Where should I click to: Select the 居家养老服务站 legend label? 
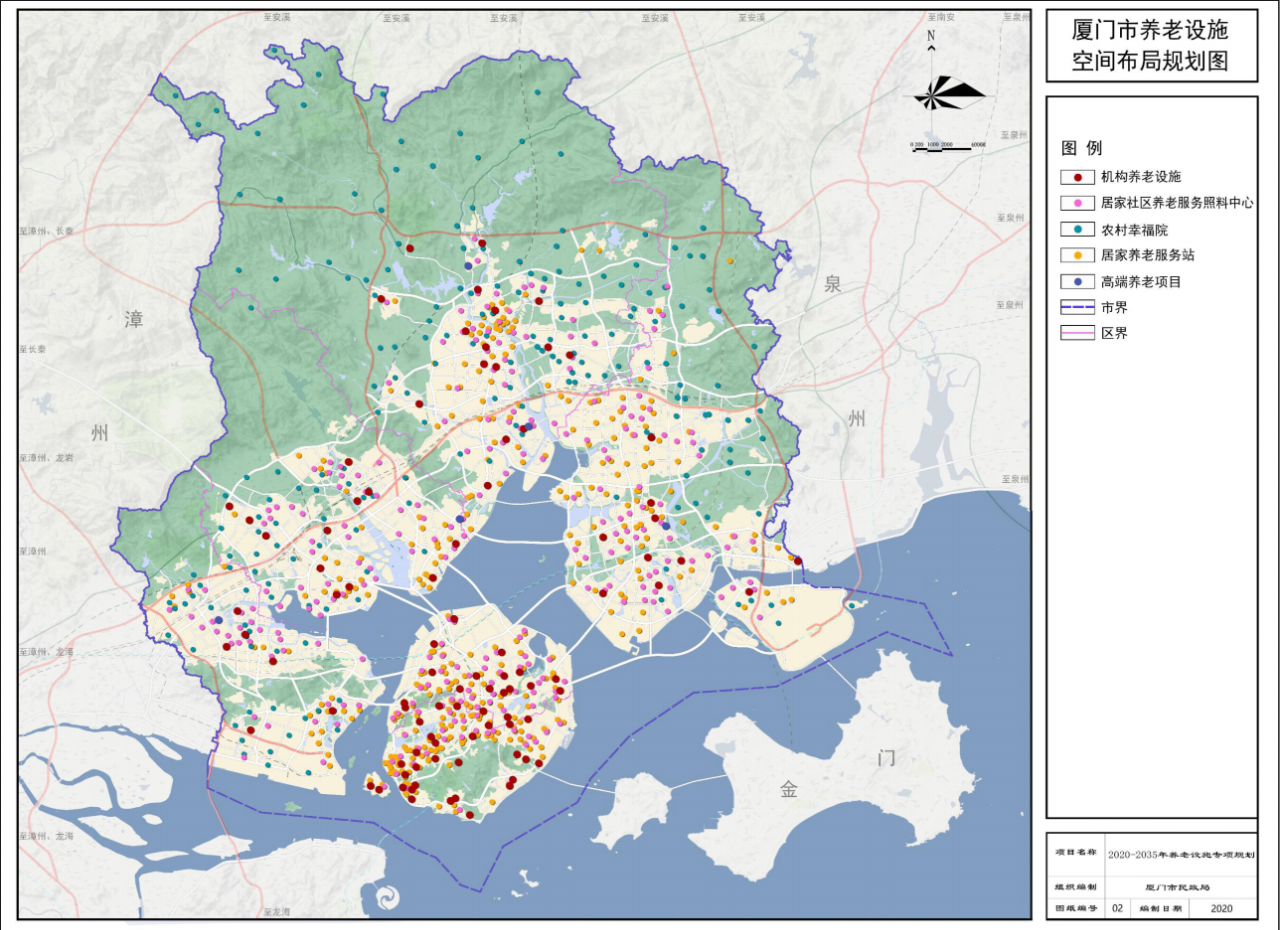tap(1148, 255)
